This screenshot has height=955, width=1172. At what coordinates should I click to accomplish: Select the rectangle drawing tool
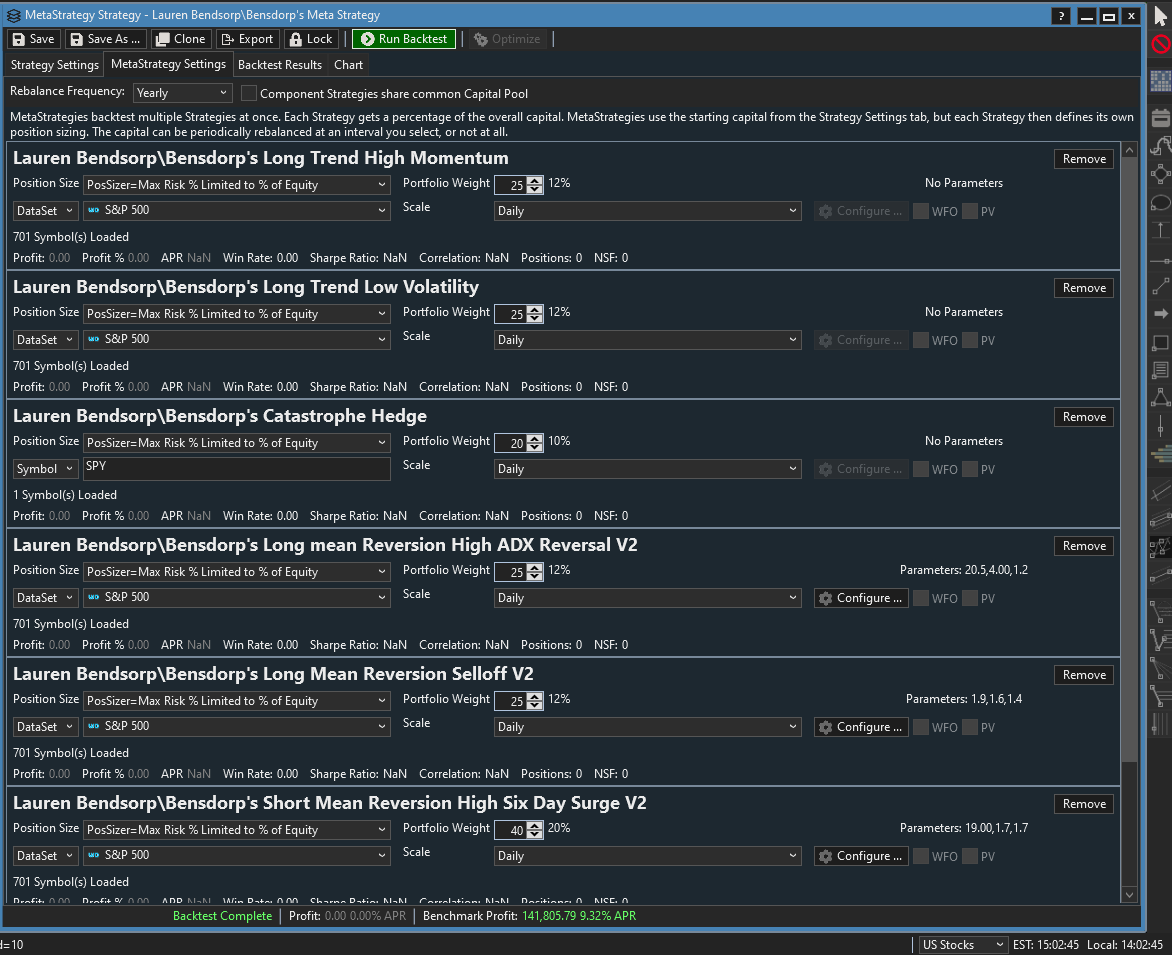click(x=1160, y=342)
